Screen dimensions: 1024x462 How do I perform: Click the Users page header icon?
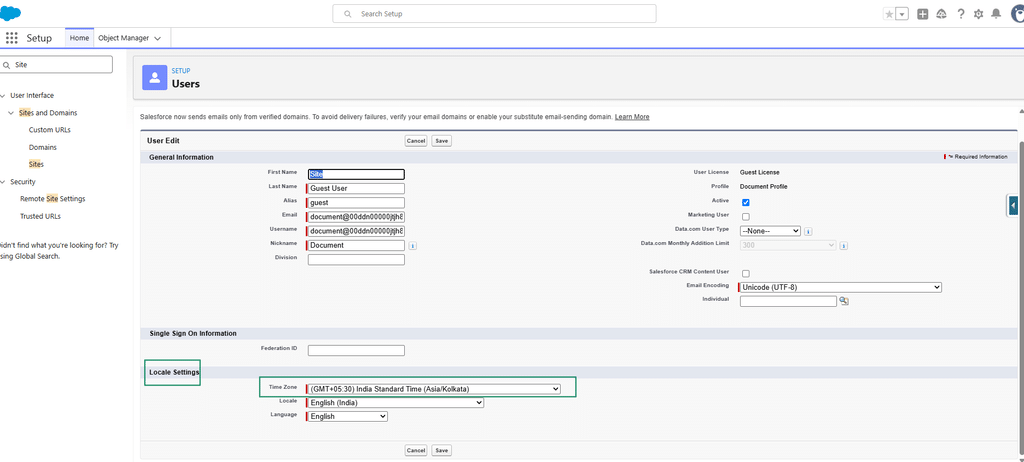[155, 78]
